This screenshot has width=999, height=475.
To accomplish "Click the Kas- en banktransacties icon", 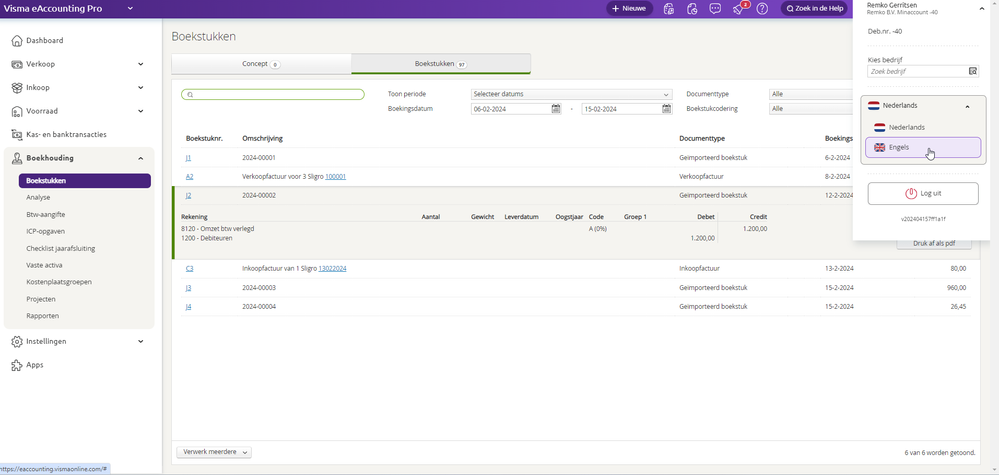I will tap(17, 134).
